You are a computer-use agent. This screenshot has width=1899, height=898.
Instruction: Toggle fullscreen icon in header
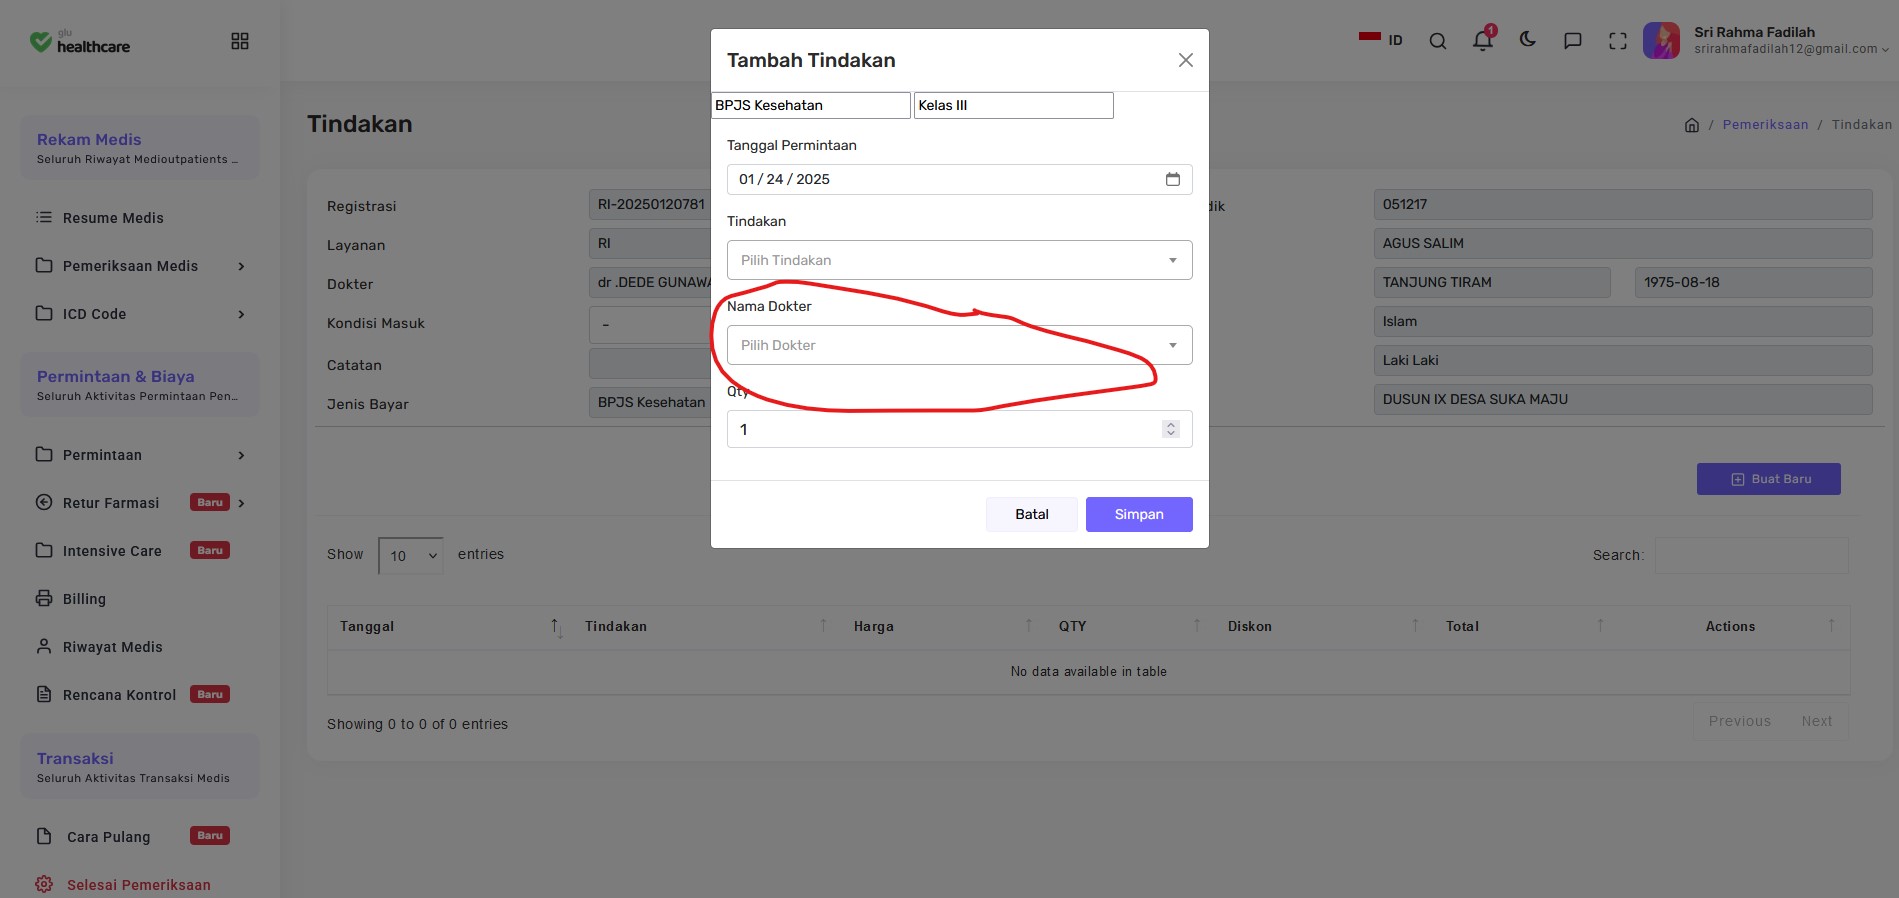1618,41
